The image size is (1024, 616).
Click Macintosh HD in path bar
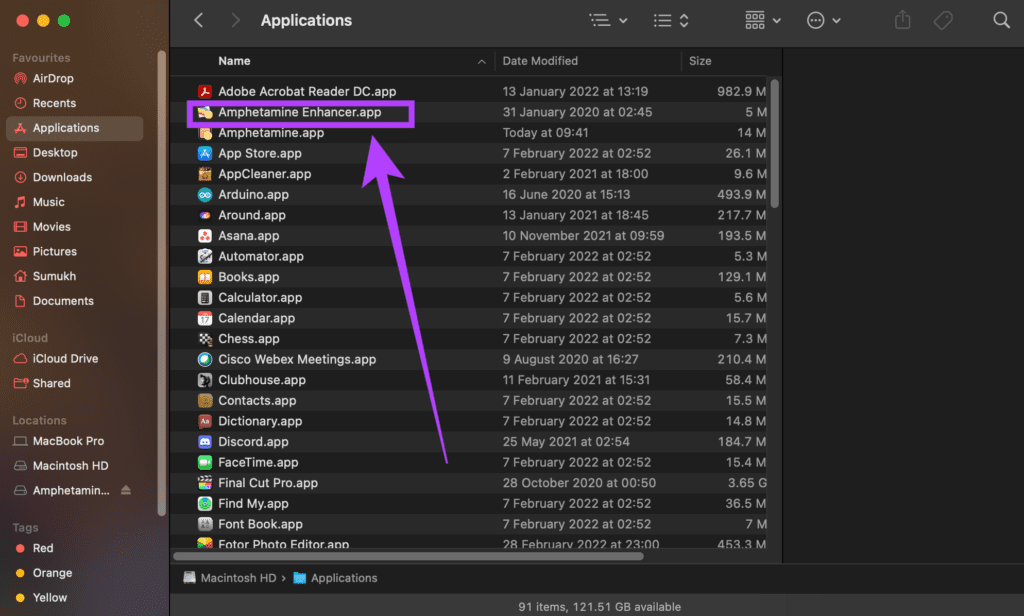click(x=229, y=578)
